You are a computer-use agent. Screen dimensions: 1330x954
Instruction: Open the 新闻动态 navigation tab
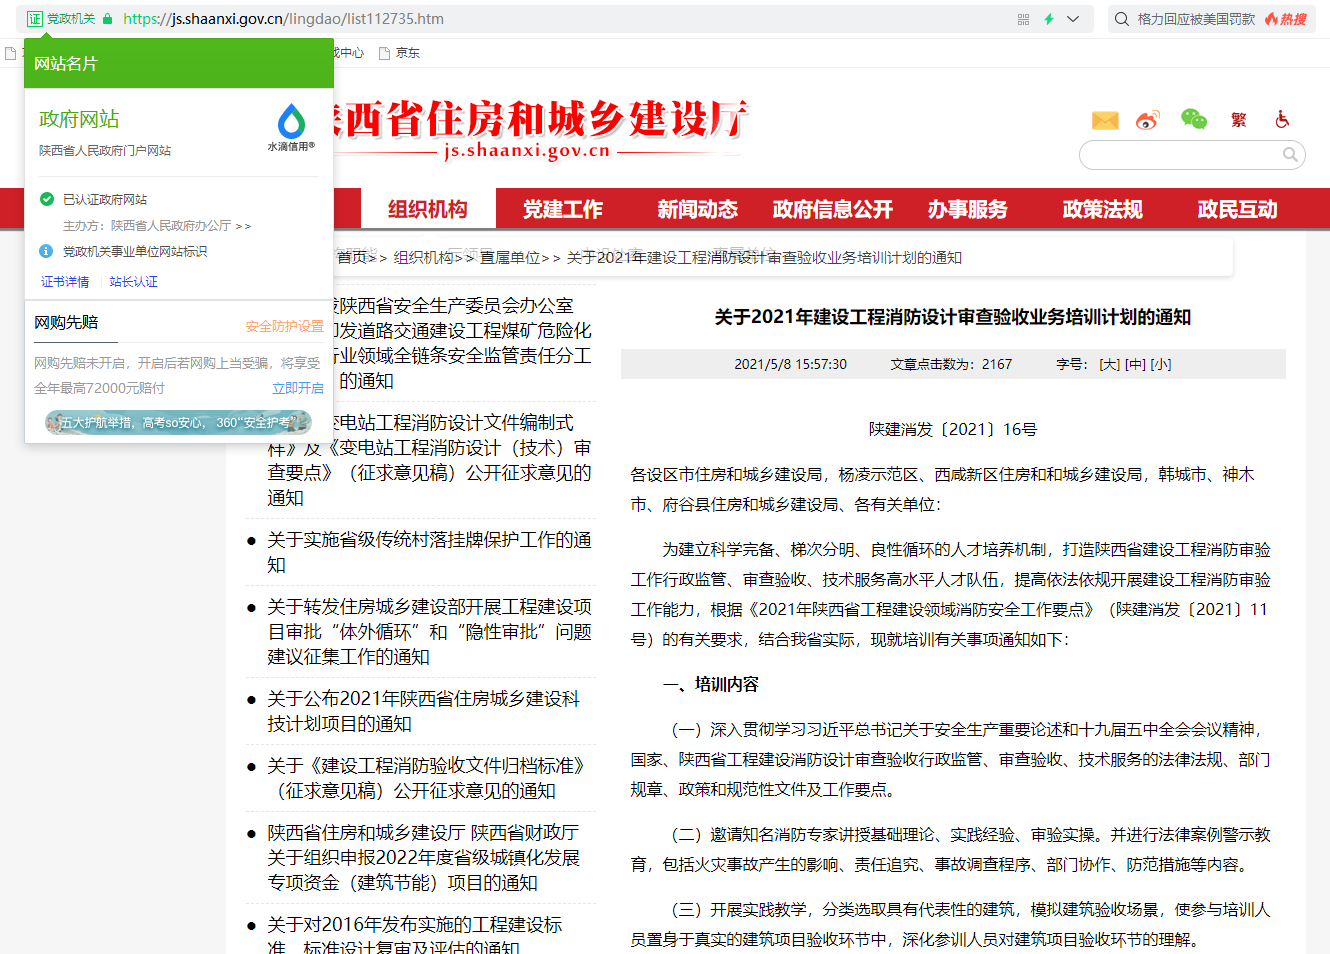pyautogui.click(x=698, y=209)
